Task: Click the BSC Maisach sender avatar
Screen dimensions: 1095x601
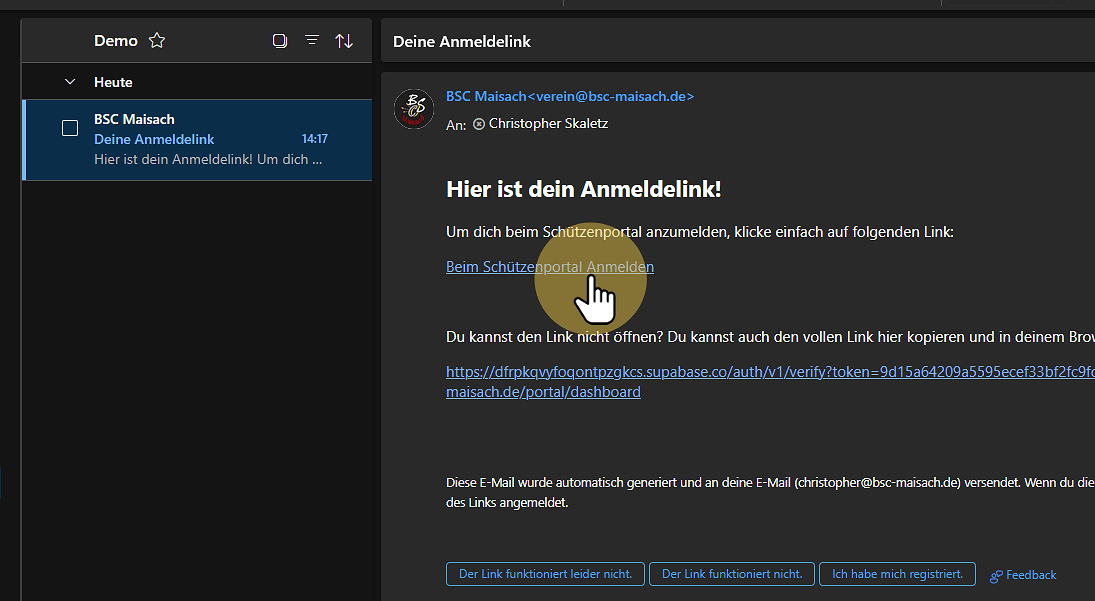Action: point(414,109)
